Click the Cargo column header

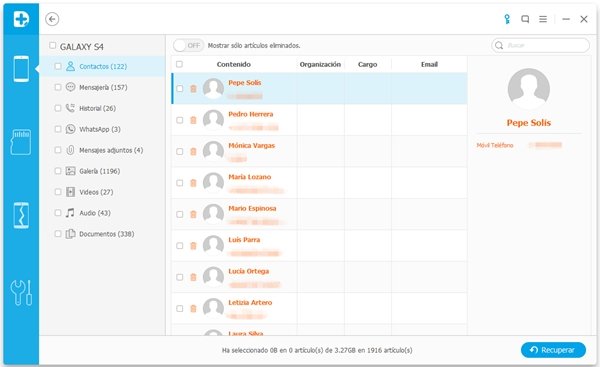click(x=367, y=64)
